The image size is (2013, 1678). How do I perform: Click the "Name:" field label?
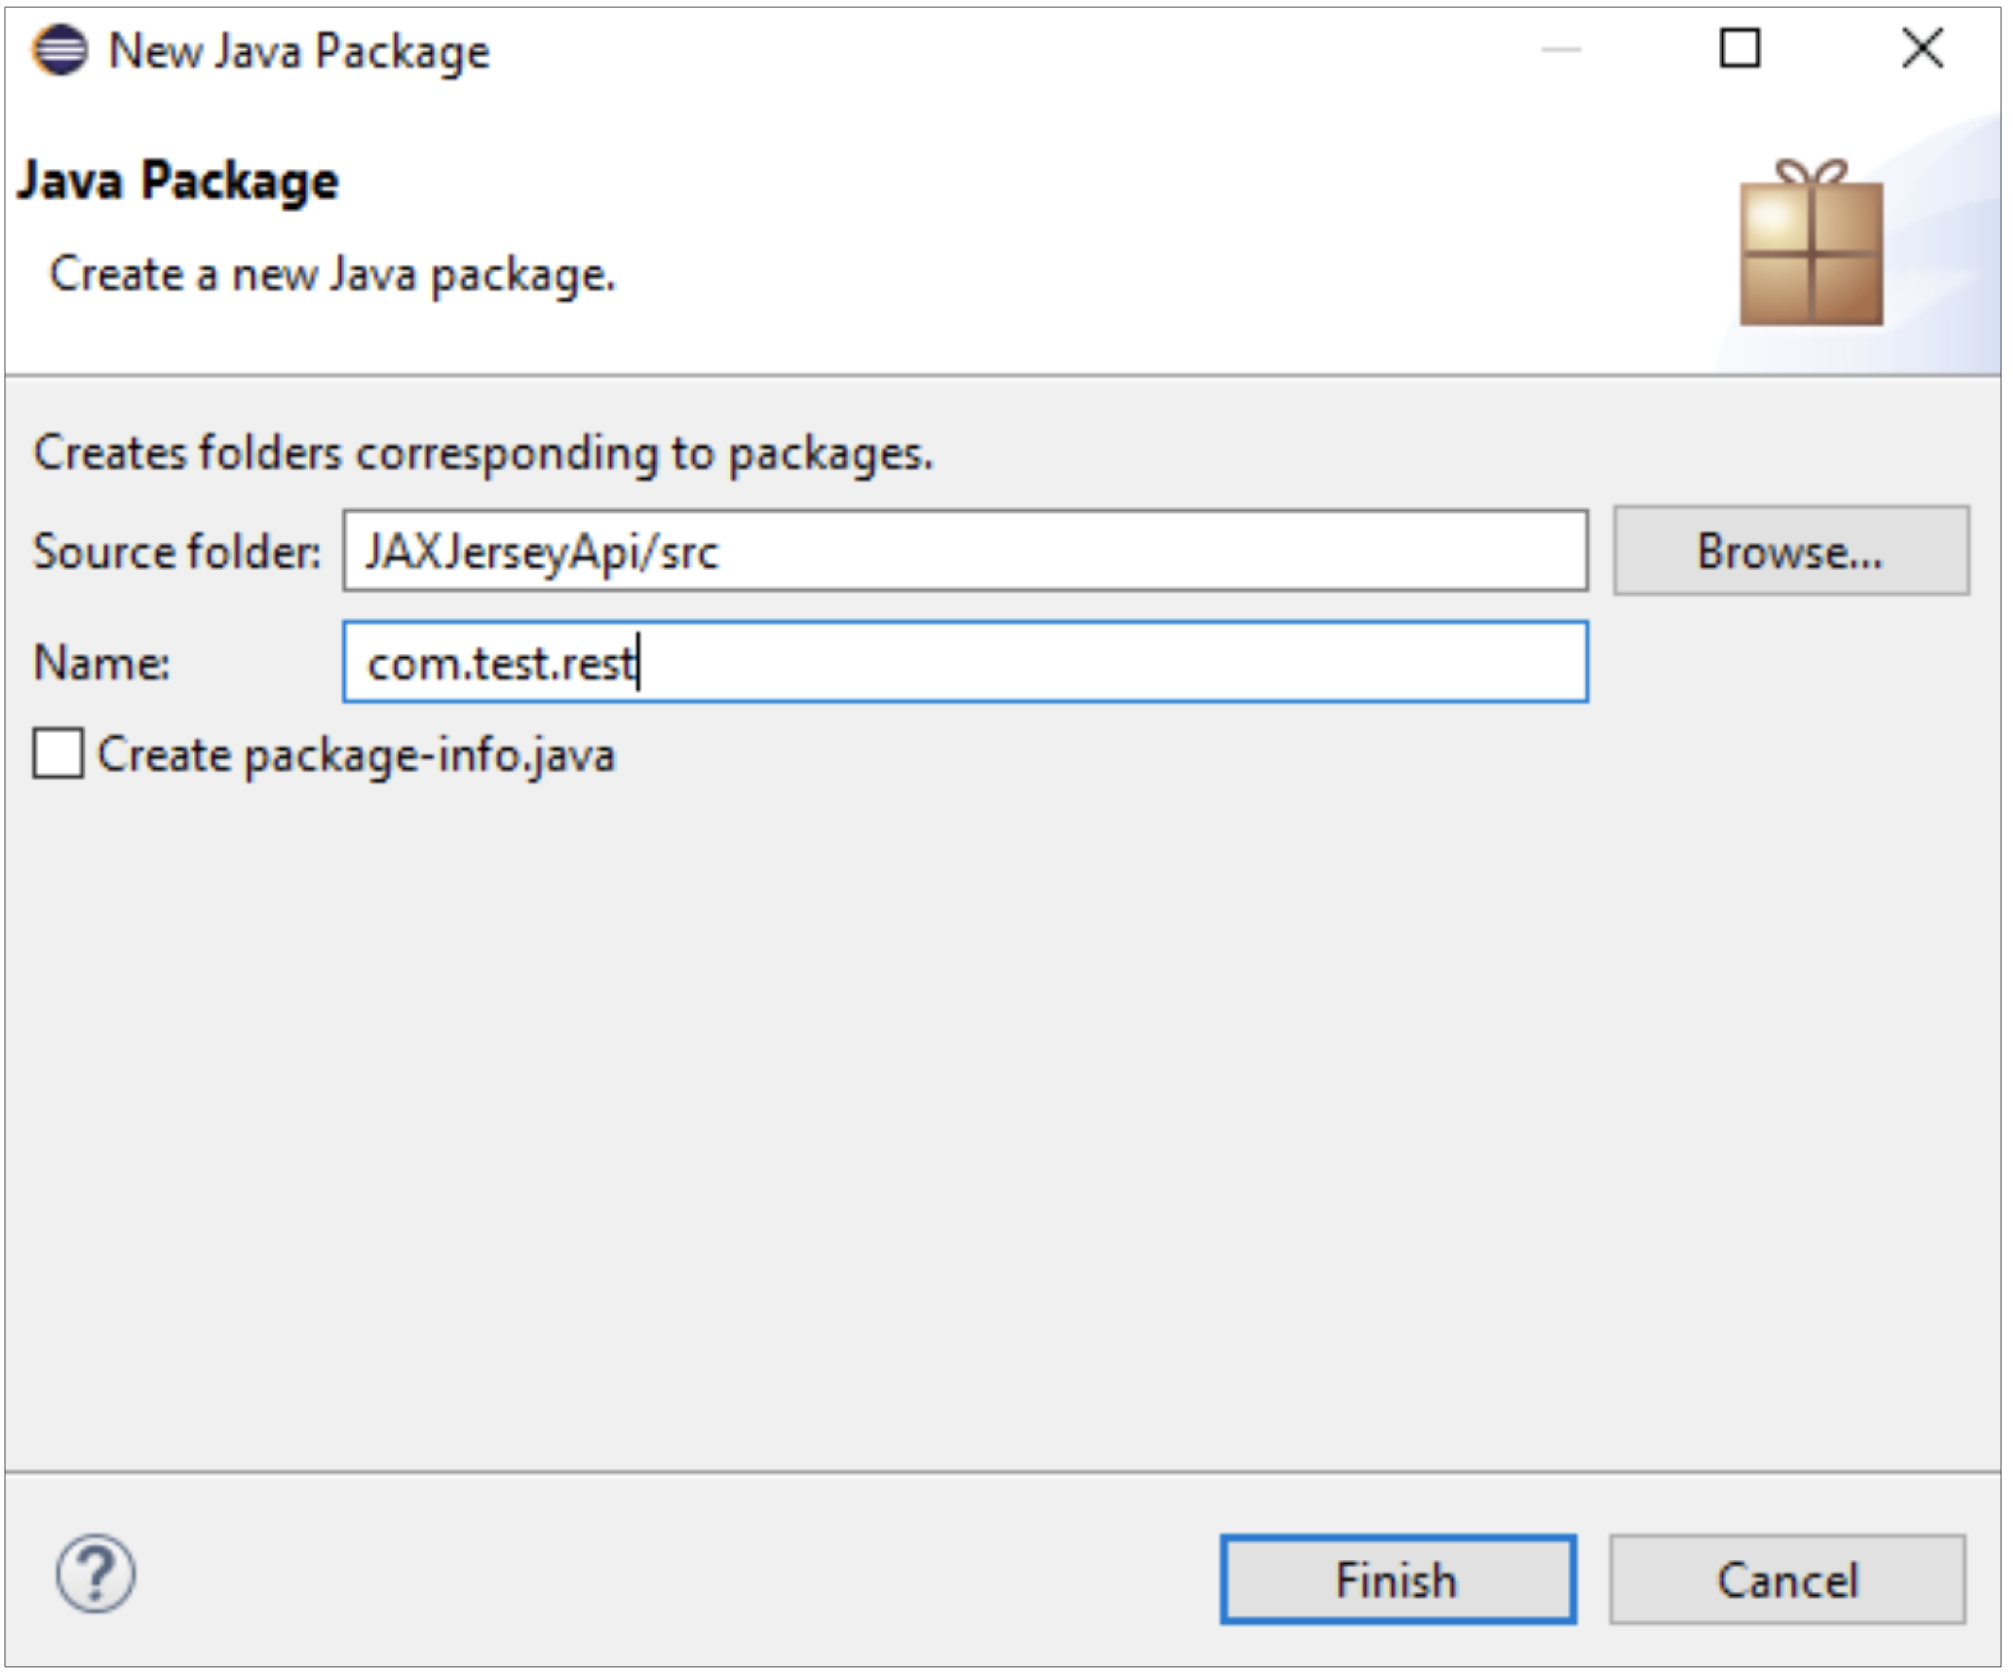tap(102, 663)
